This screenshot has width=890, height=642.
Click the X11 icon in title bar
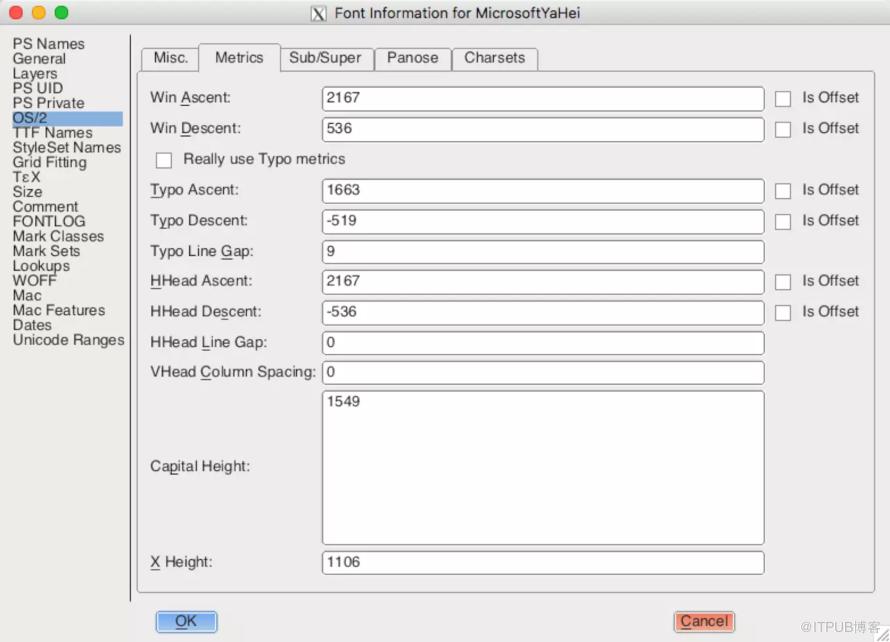[318, 14]
